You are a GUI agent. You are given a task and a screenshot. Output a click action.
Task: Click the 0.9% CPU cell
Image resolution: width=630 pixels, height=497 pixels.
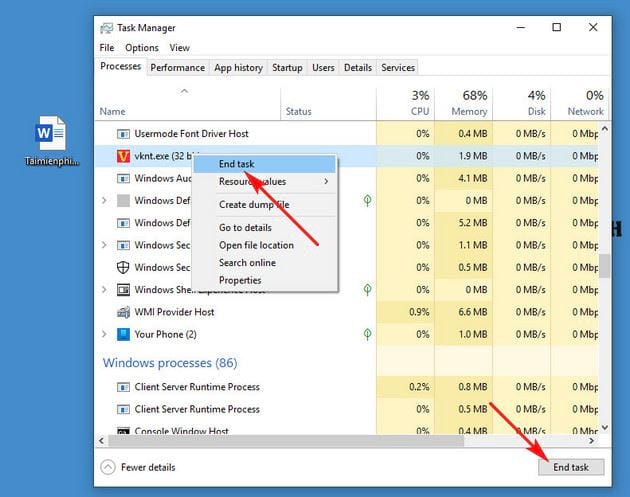pos(405,312)
